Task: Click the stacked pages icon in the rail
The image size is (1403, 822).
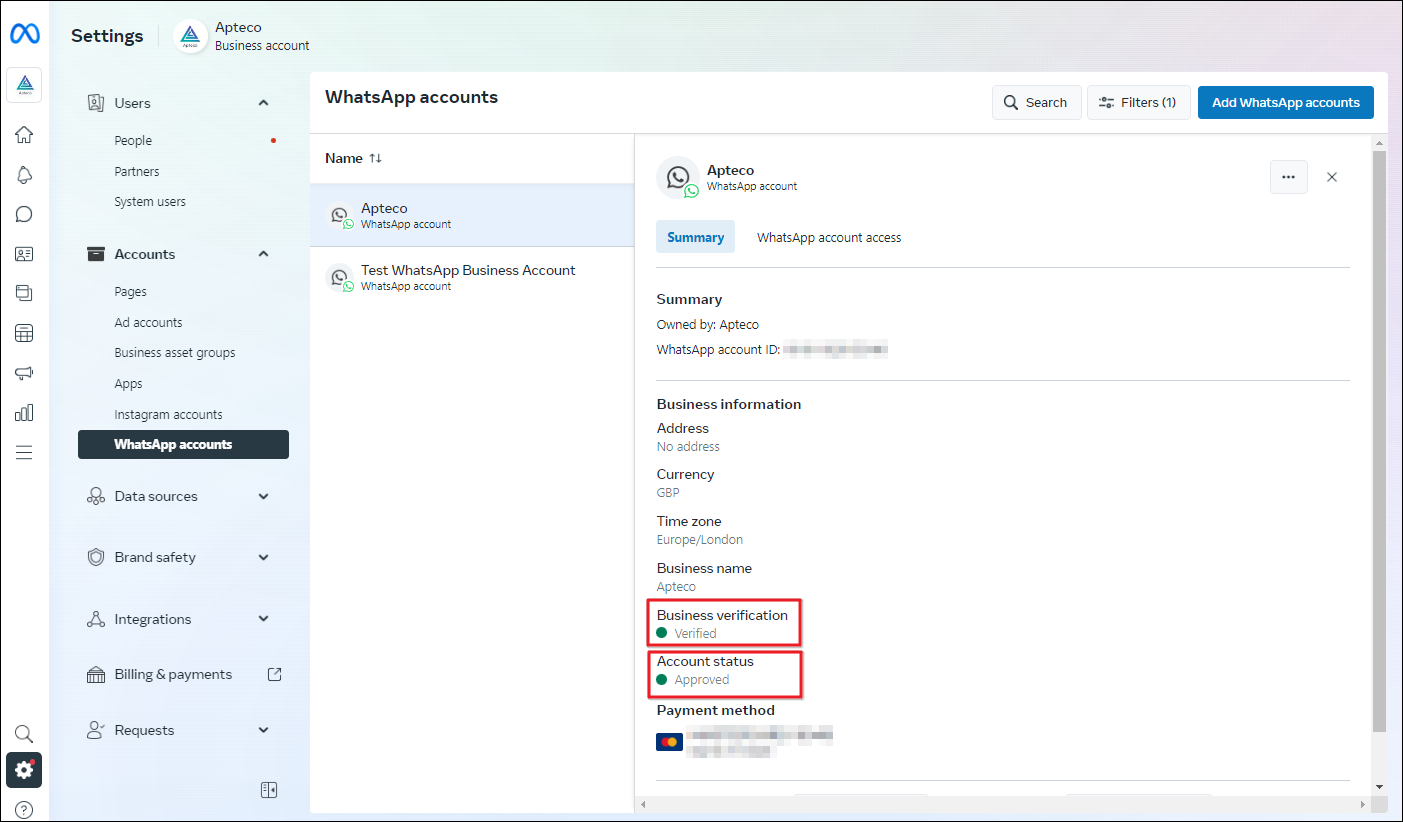Action: 24,293
